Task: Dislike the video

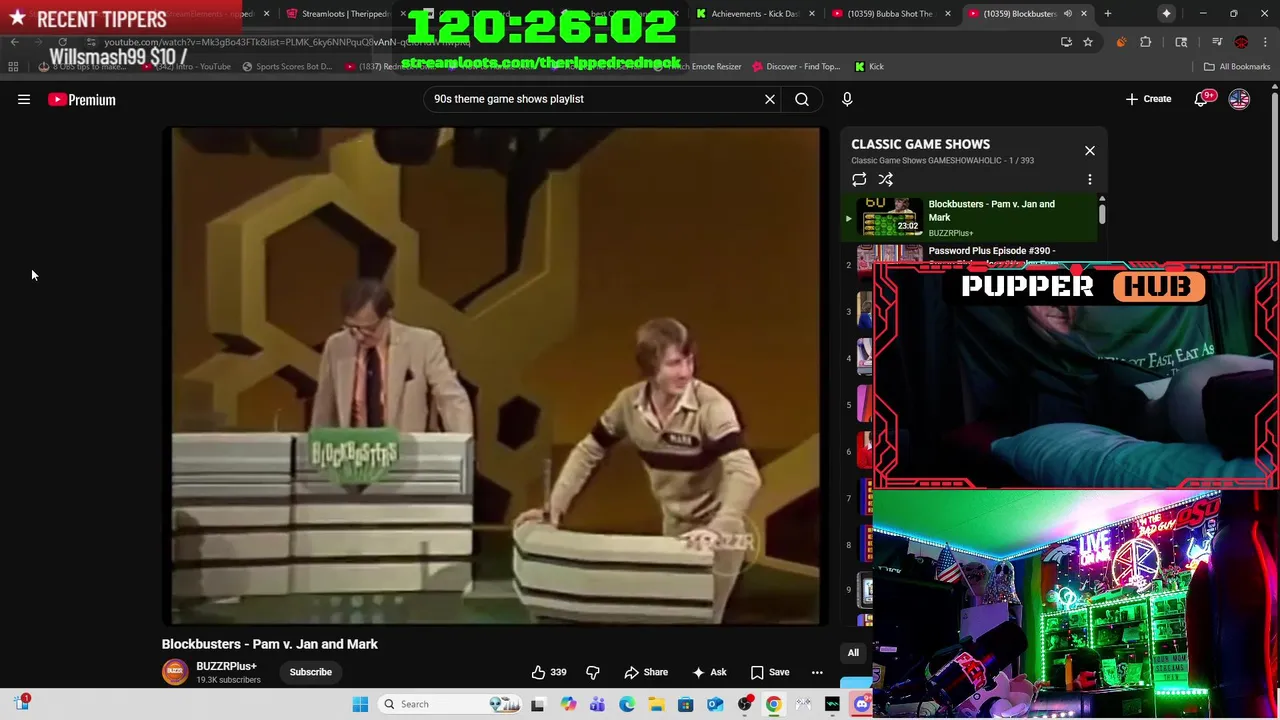Action: click(x=593, y=672)
